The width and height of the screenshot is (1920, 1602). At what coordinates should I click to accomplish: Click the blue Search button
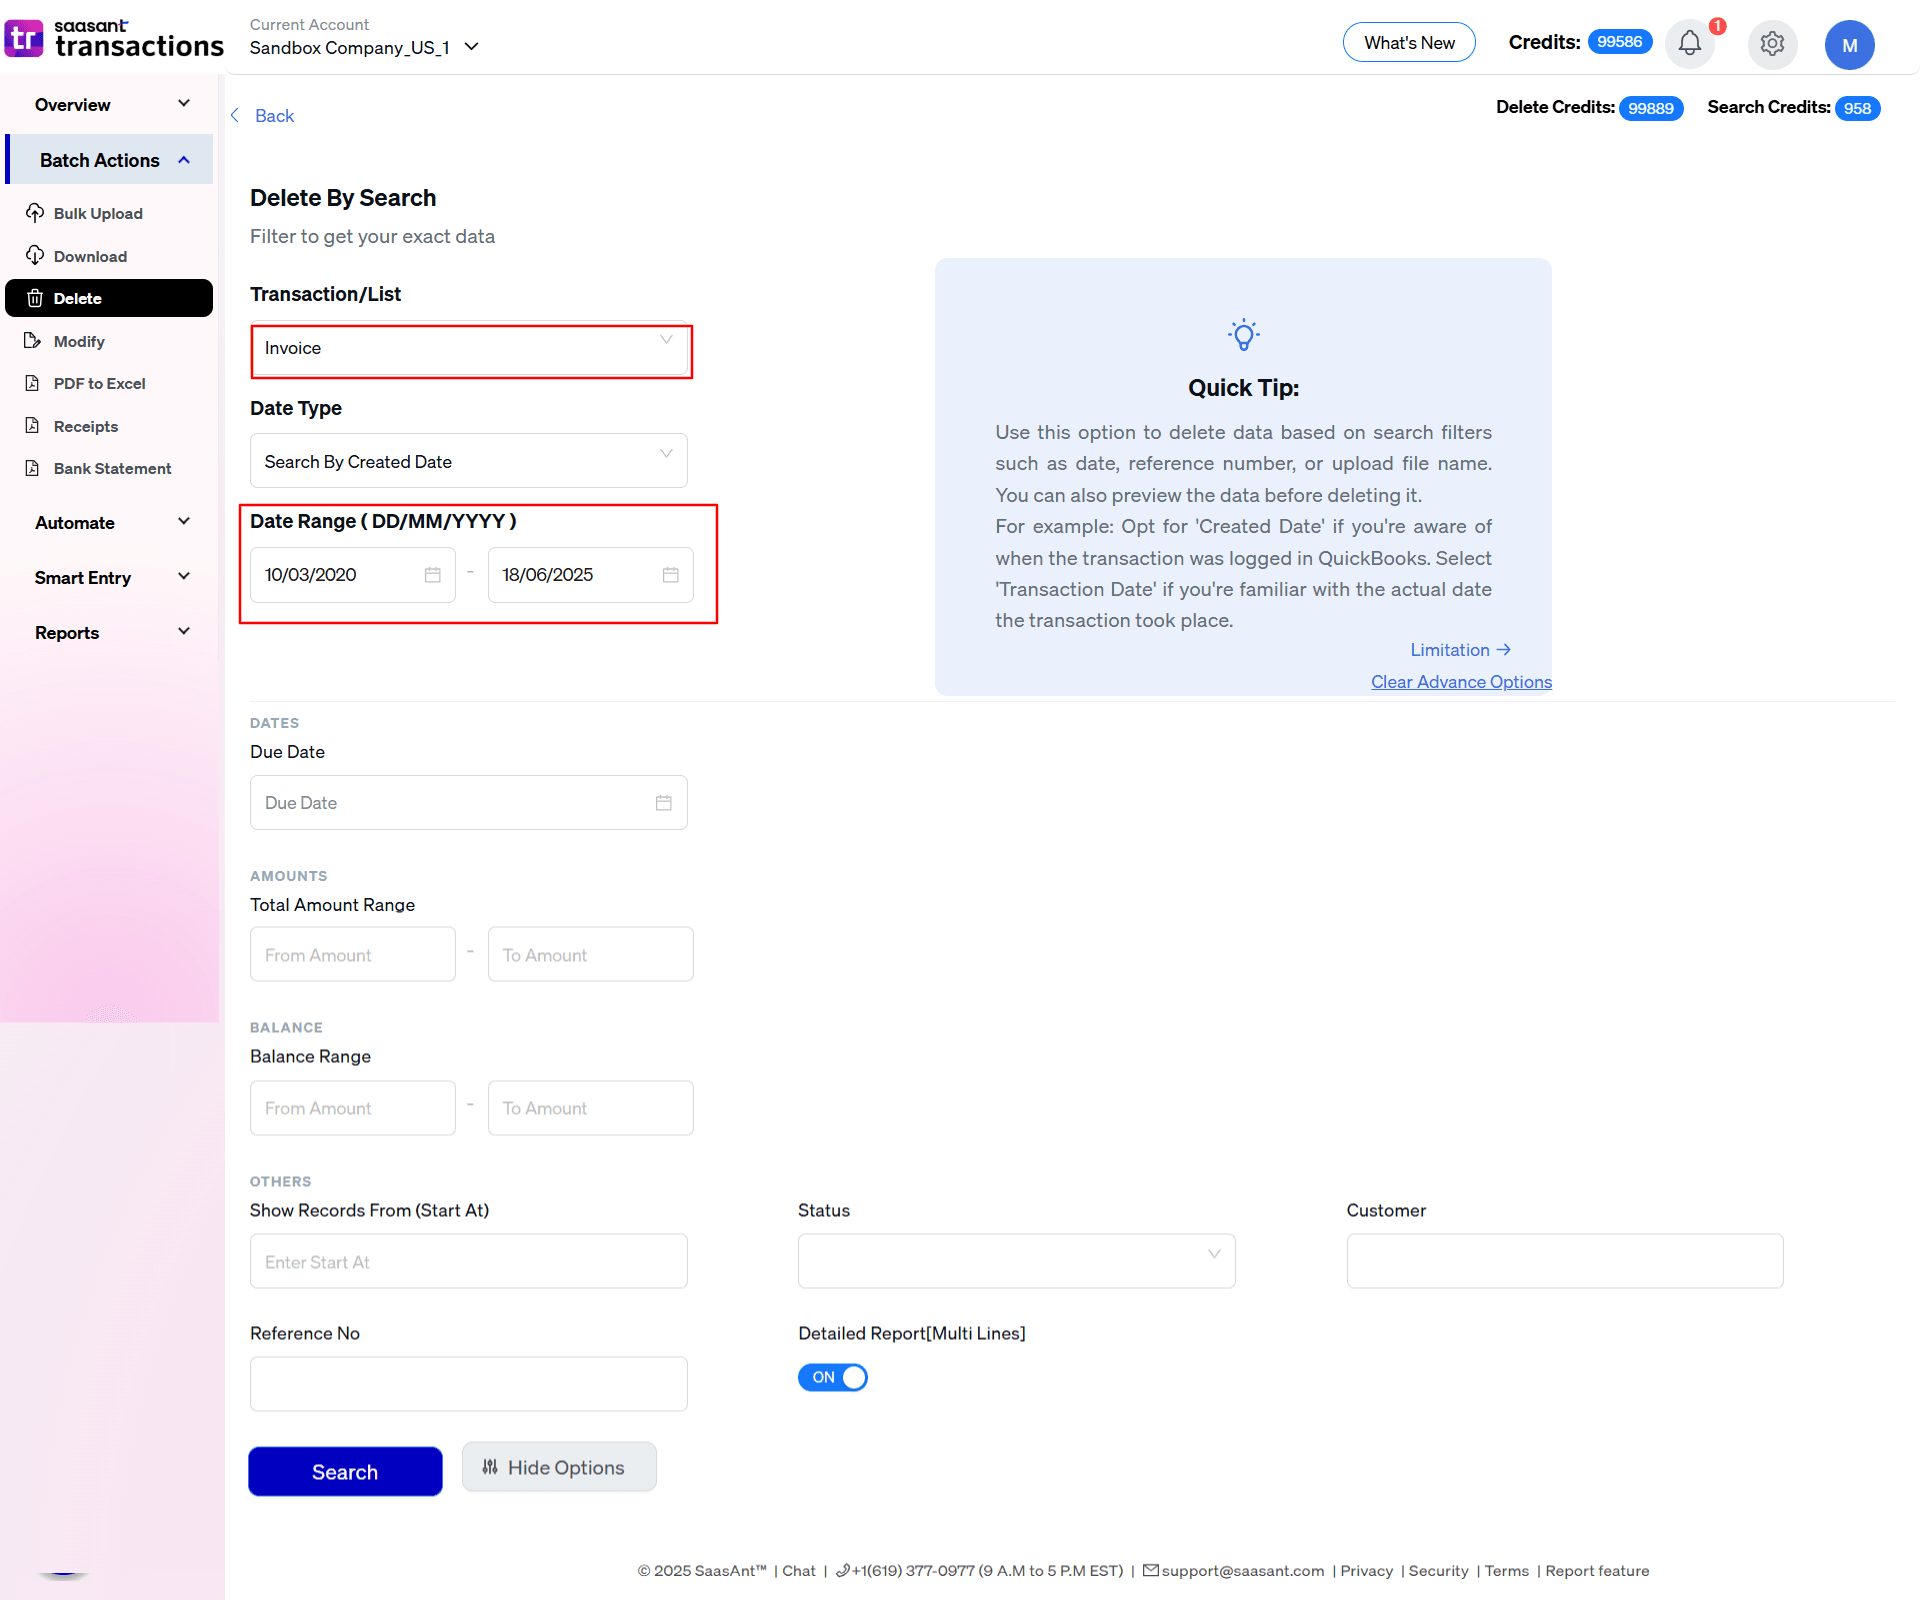tap(345, 1471)
